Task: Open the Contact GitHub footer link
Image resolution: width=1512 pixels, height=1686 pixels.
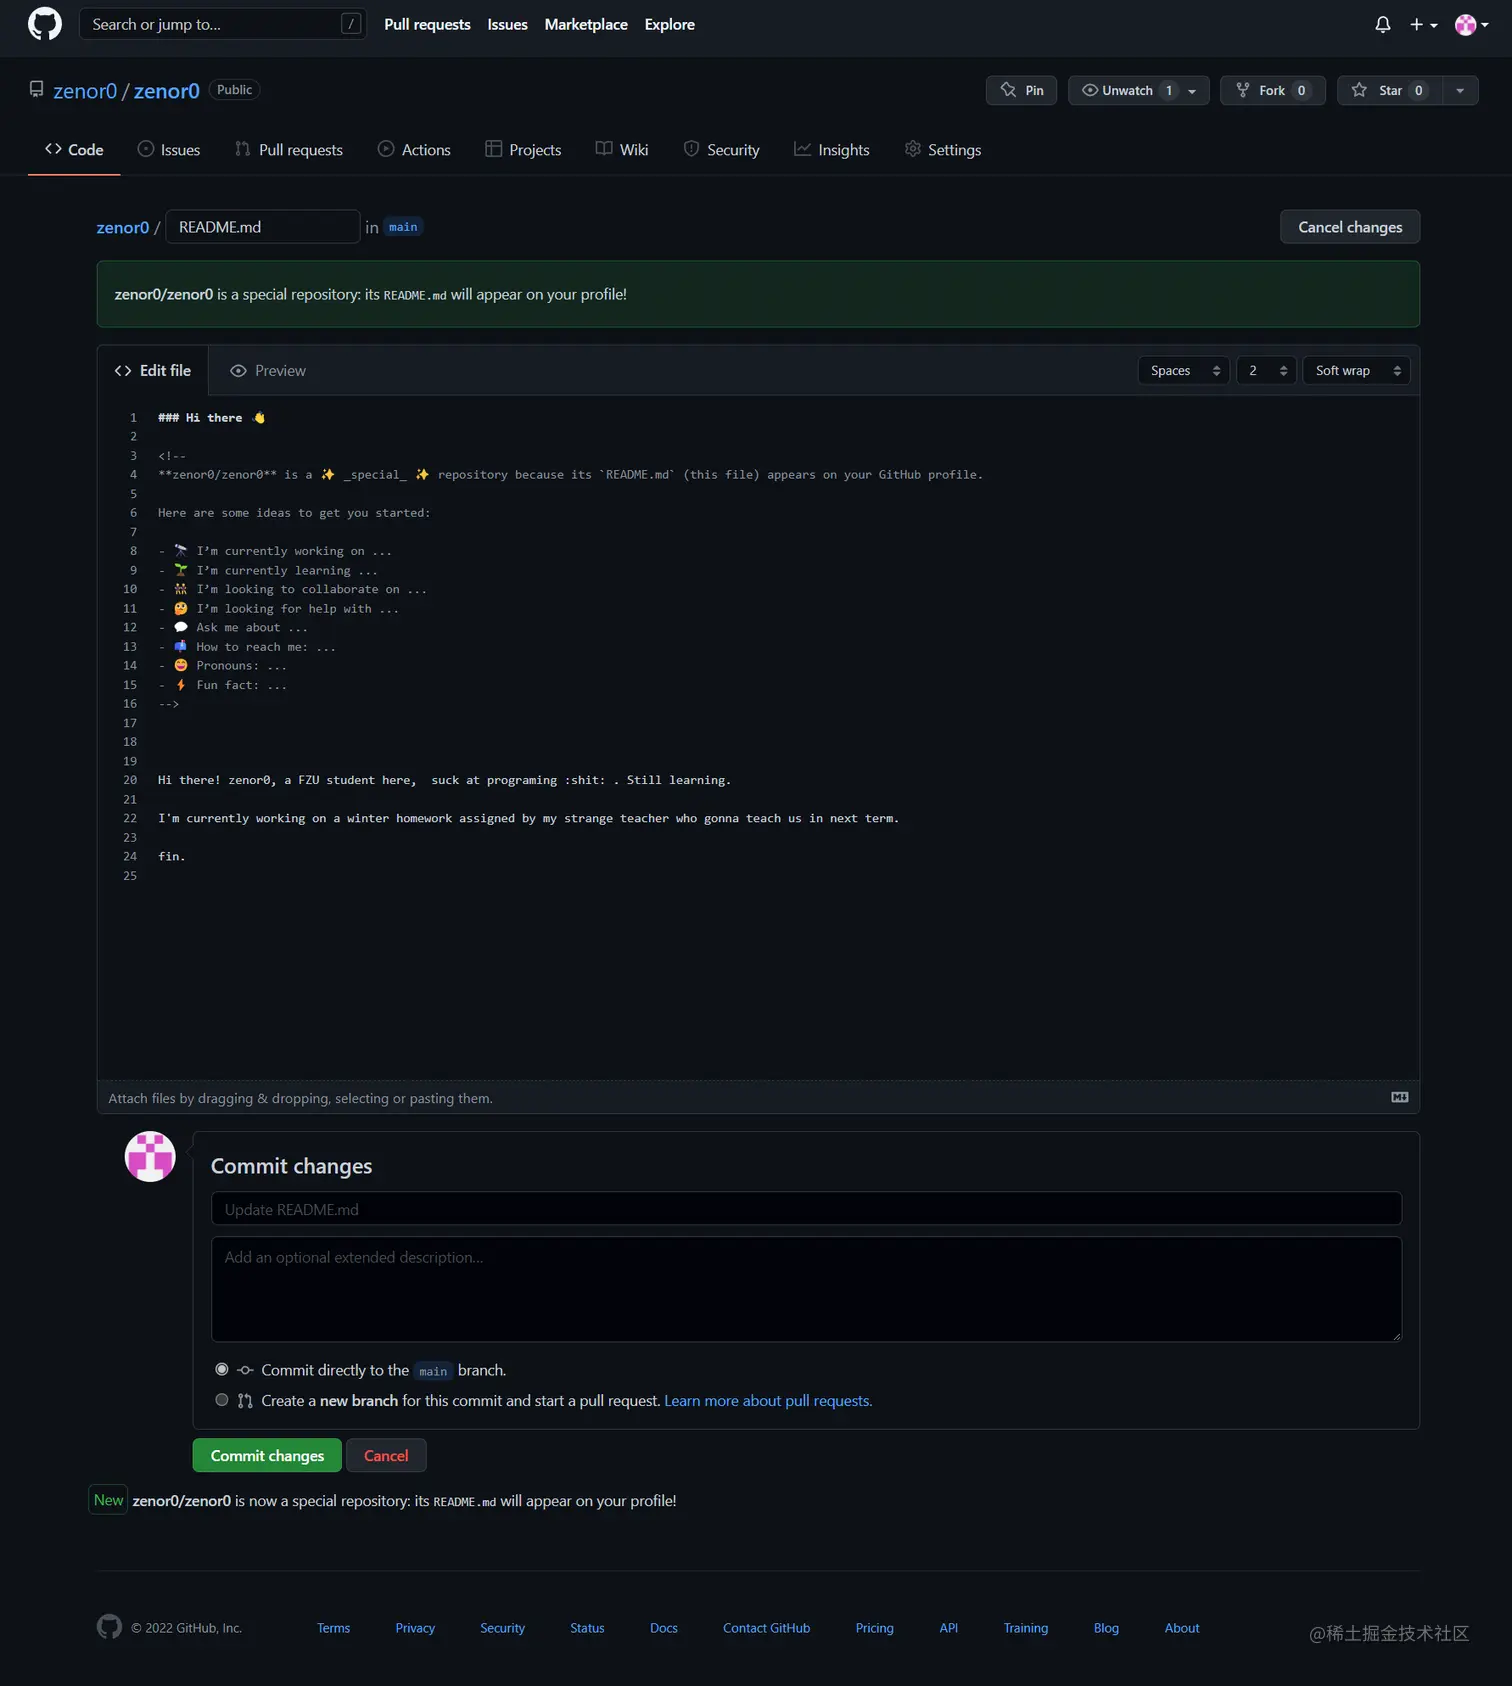Action: (767, 1628)
